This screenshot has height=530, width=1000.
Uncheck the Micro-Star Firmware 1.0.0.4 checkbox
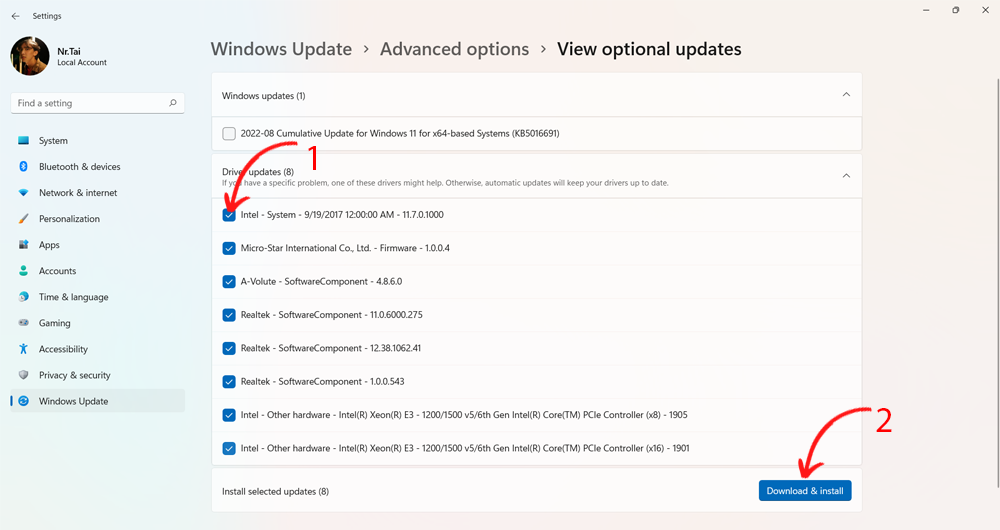pyautogui.click(x=229, y=248)
